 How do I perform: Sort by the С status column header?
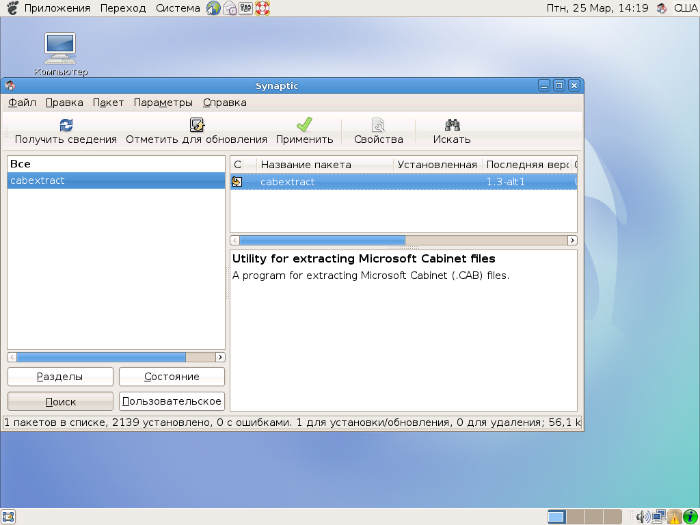click(243, 164)
